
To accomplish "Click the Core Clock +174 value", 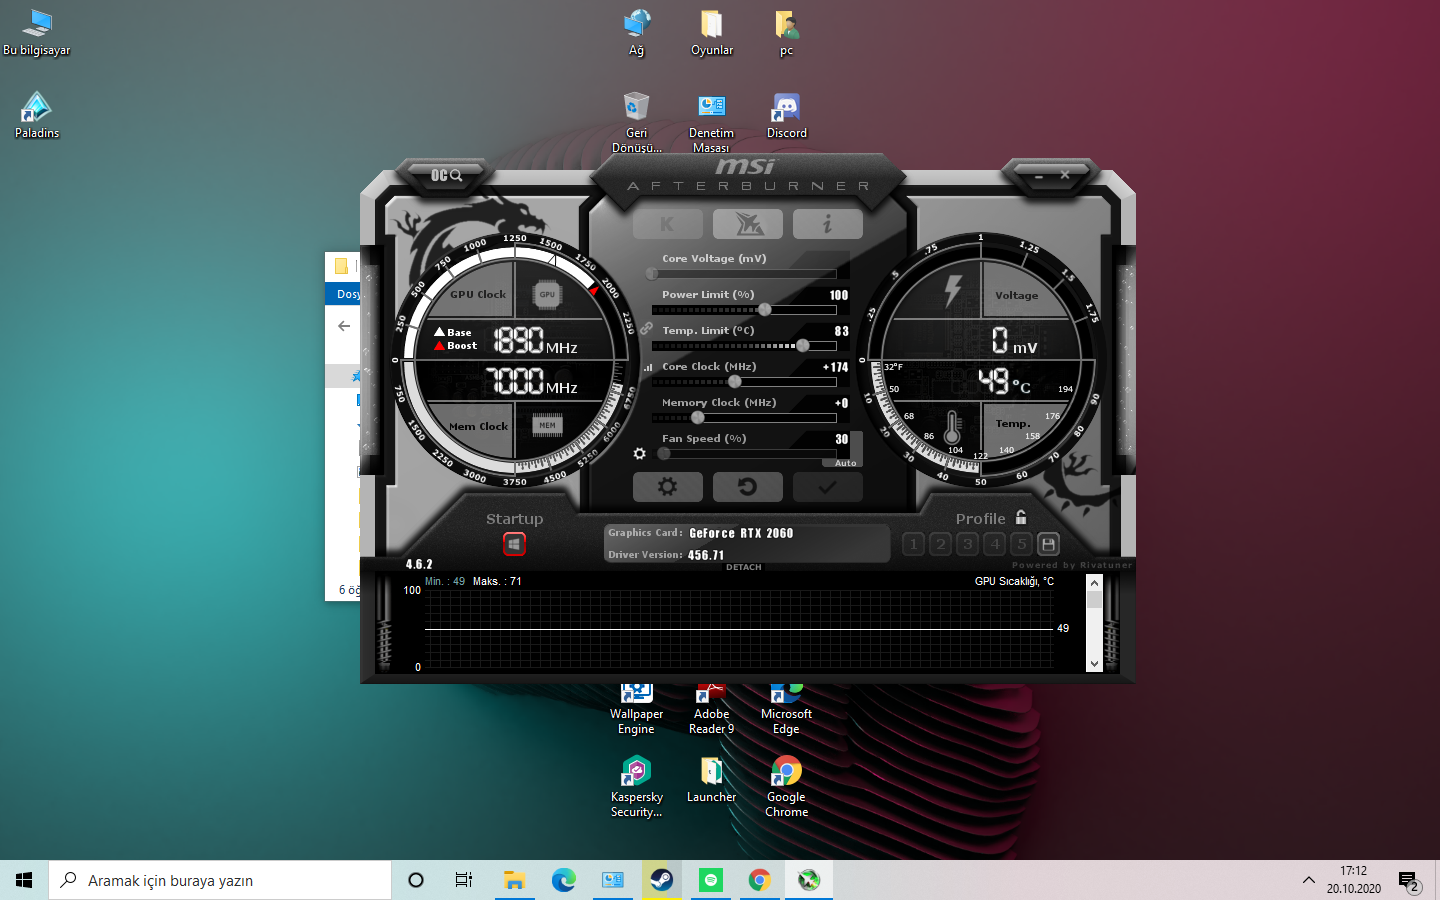I will [x=835, y=367].
